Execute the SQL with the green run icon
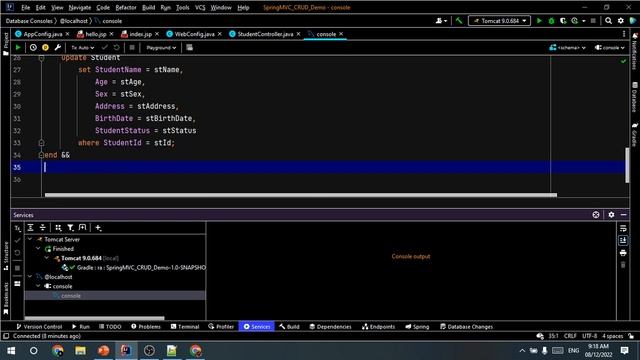 point(18,48)
